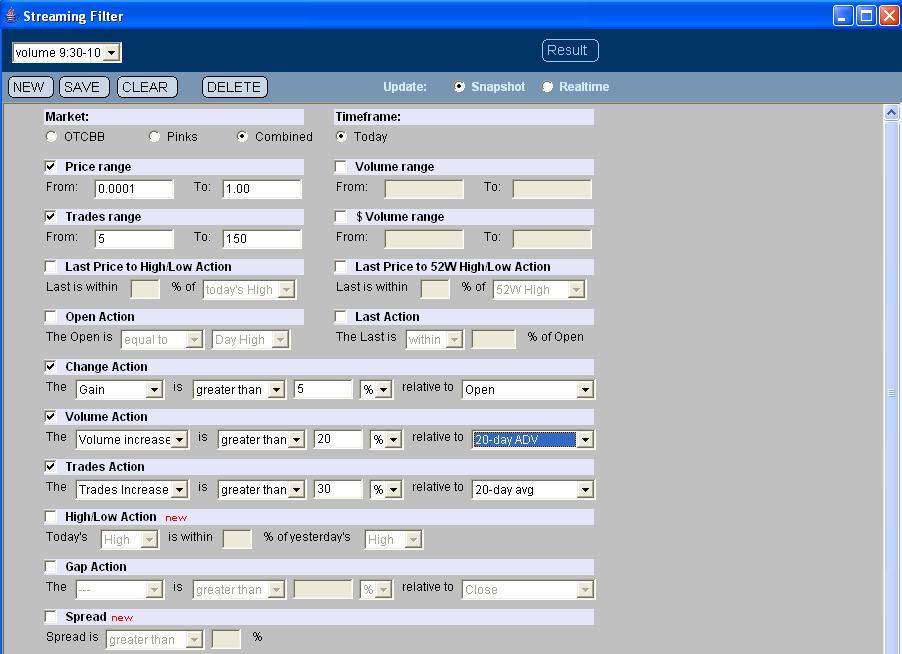Click the scrollbar up arrow
Viewport: 902px width, 654px height.
tap(891, 113)
